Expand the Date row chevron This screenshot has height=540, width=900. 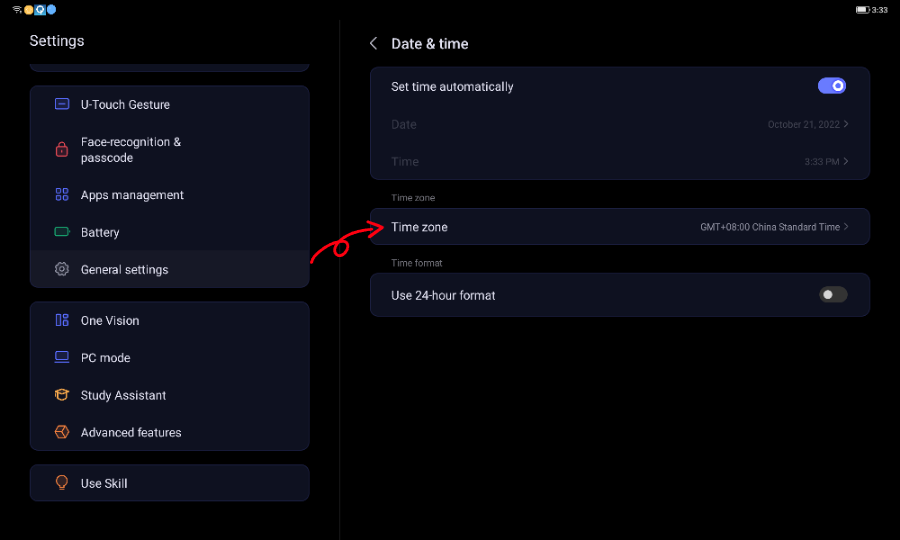[x=846, y=124]
